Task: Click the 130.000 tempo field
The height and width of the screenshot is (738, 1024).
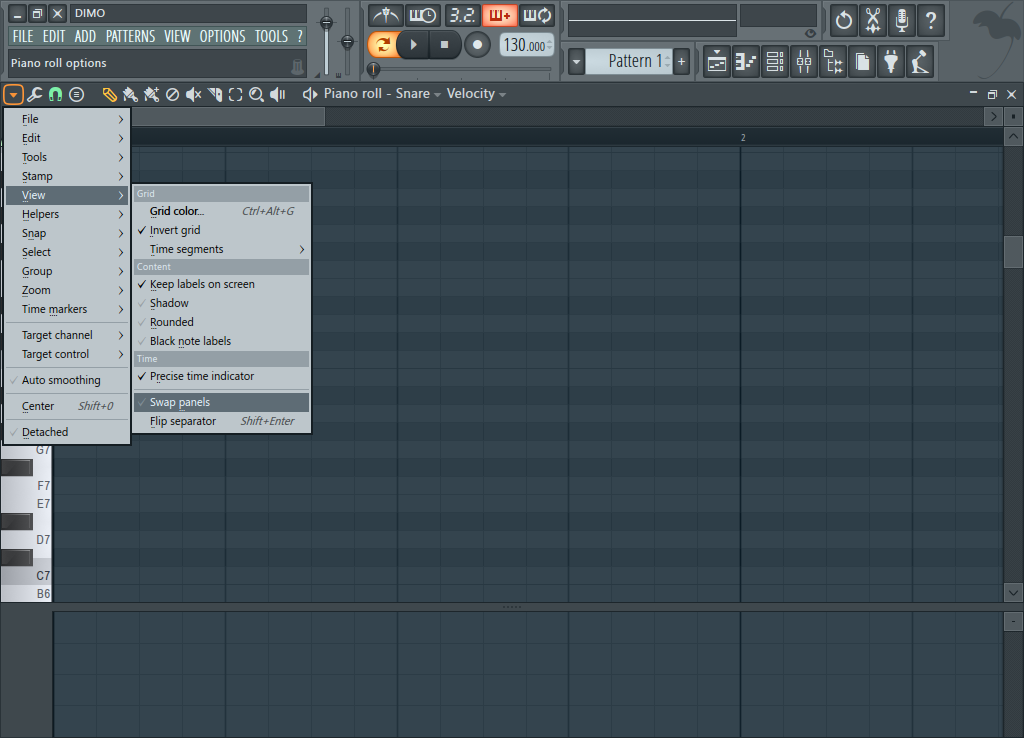Action: click(527, 45)
